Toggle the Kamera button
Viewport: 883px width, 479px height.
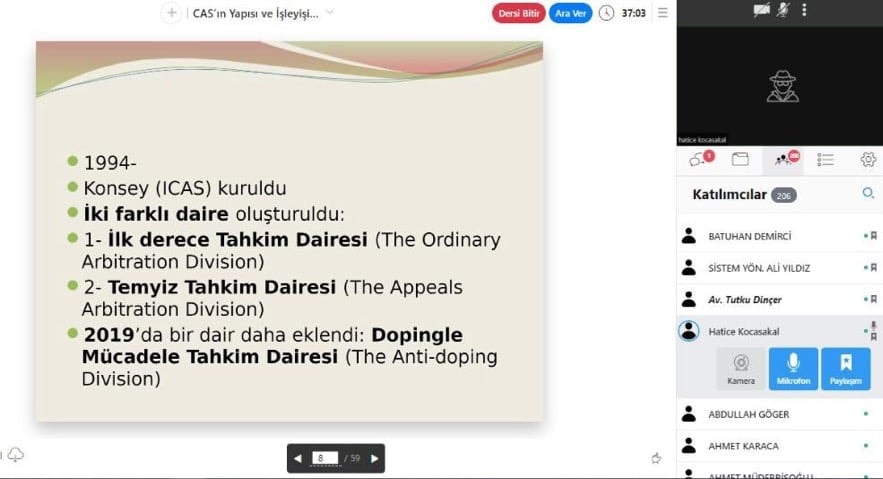741,369
